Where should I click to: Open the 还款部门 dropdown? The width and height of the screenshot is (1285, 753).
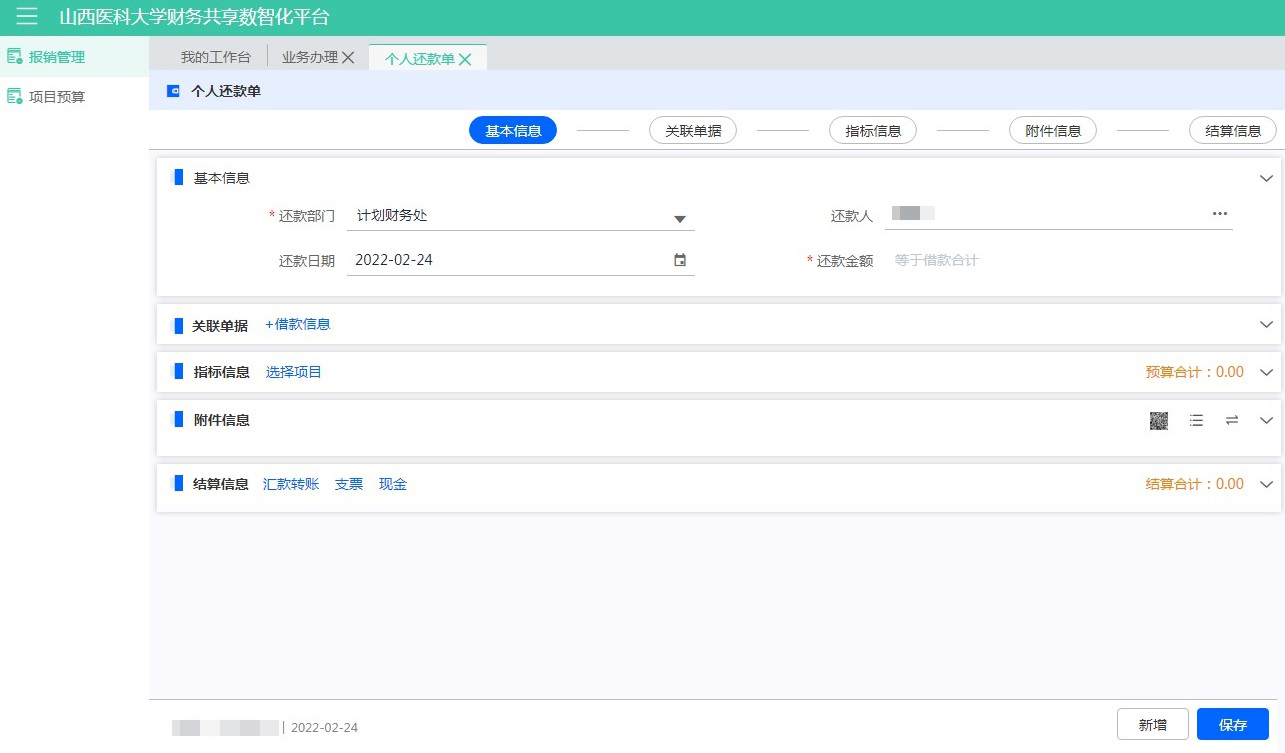pyautogui.click(x=679, y=219)
